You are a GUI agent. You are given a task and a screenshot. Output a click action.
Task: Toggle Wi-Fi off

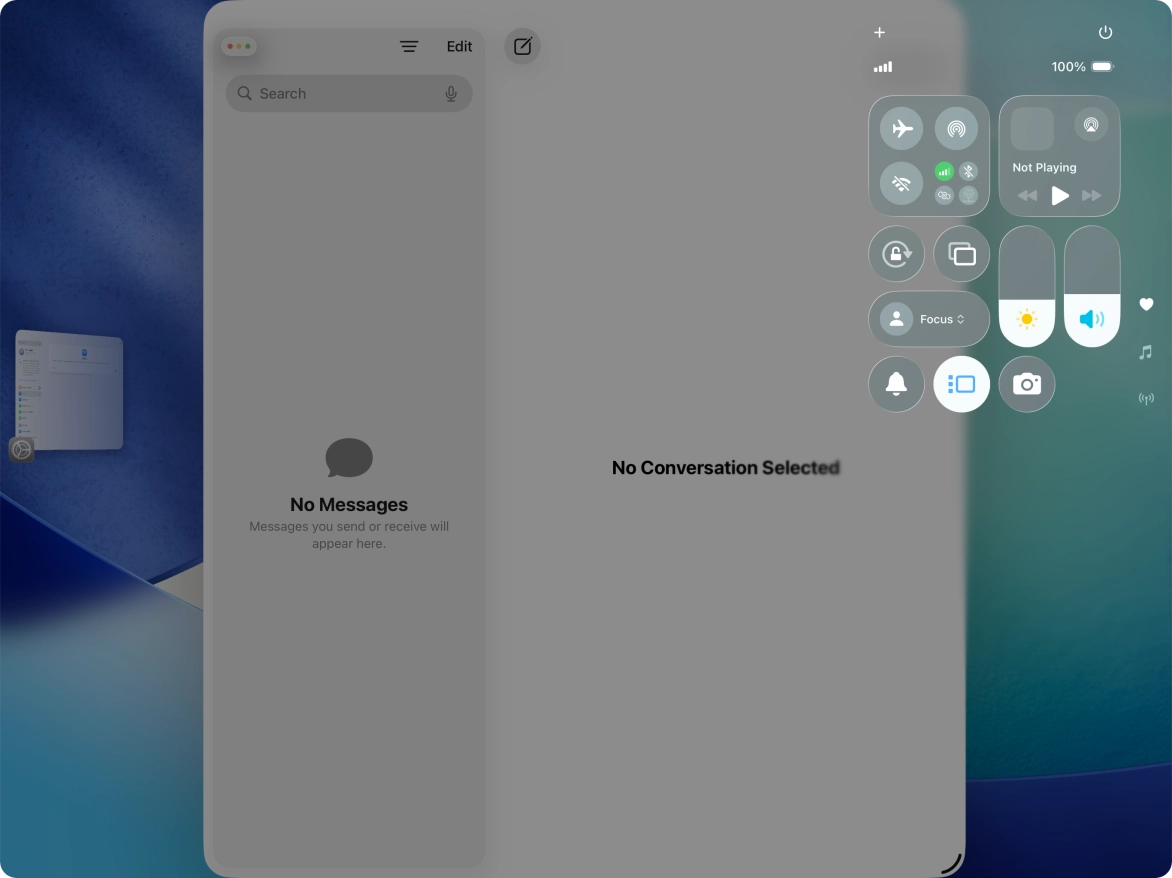pyautogui.click(x=900, y=183)
